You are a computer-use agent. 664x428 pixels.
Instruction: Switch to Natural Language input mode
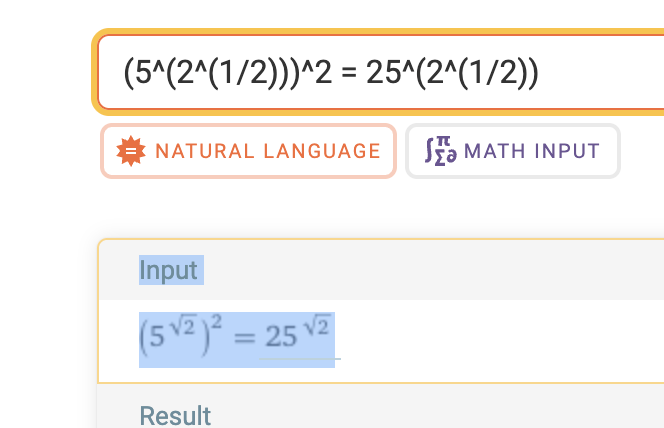tap(249, 151)
